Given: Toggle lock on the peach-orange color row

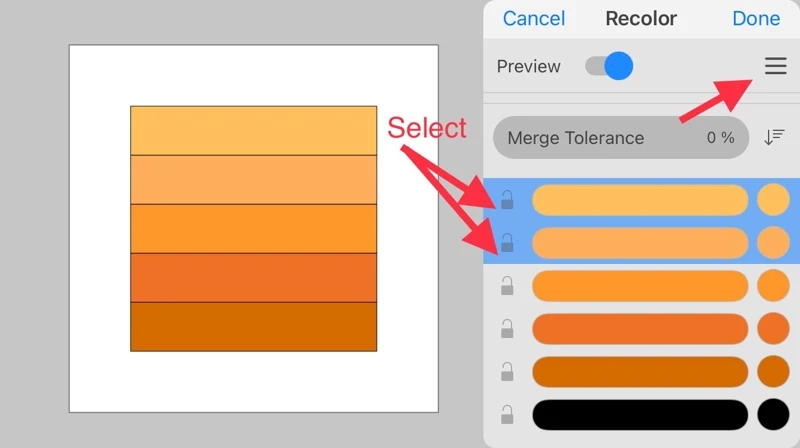Looking at the screenshot, I should [507, 243].
